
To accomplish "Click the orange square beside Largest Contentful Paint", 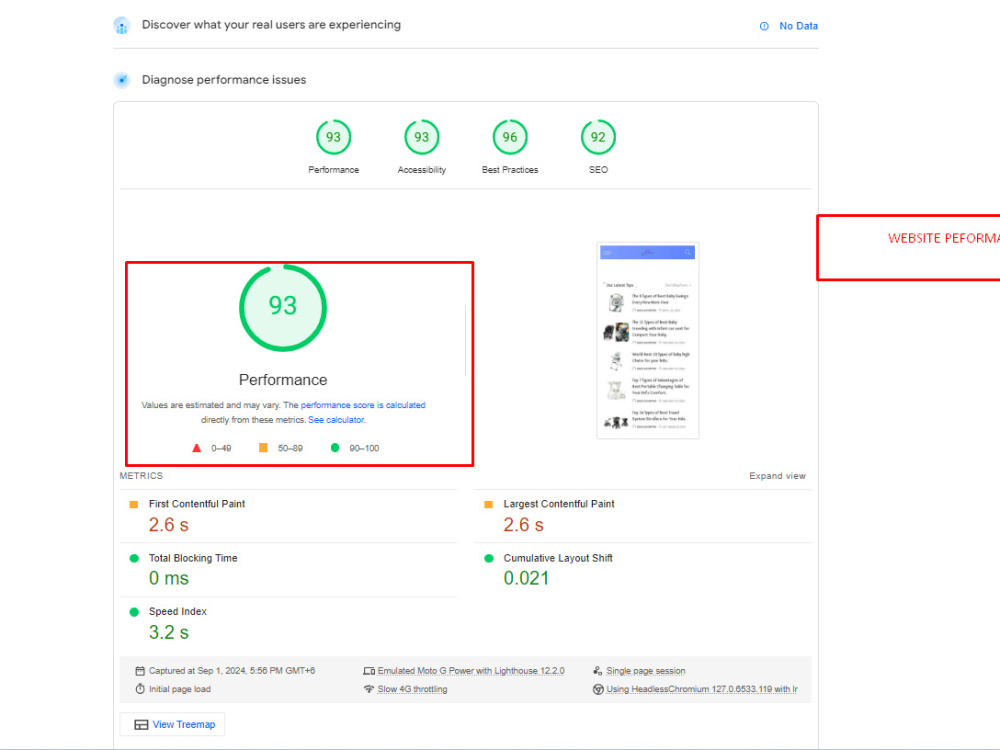I will tap(489, 504).
